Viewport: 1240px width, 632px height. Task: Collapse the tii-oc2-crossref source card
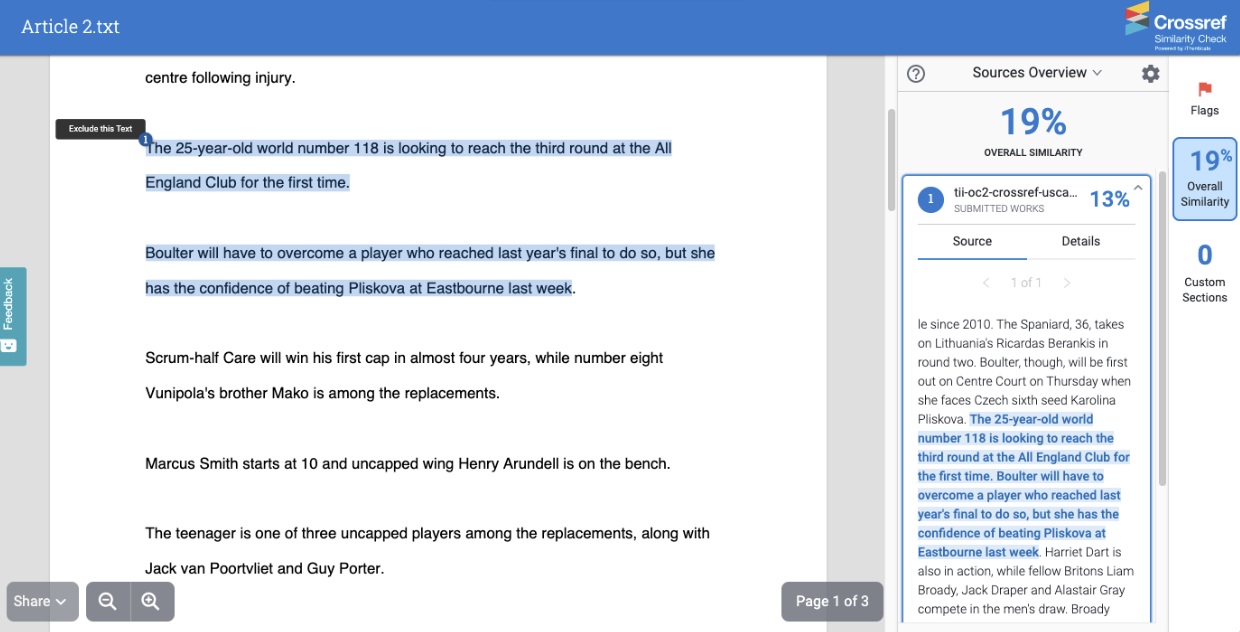[x=1137, y=188]
